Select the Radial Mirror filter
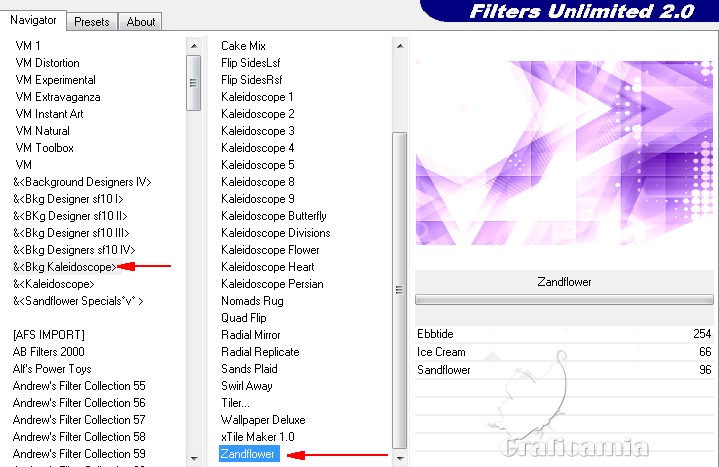Viewport: 719px width, 467px height. coord(250,335)
